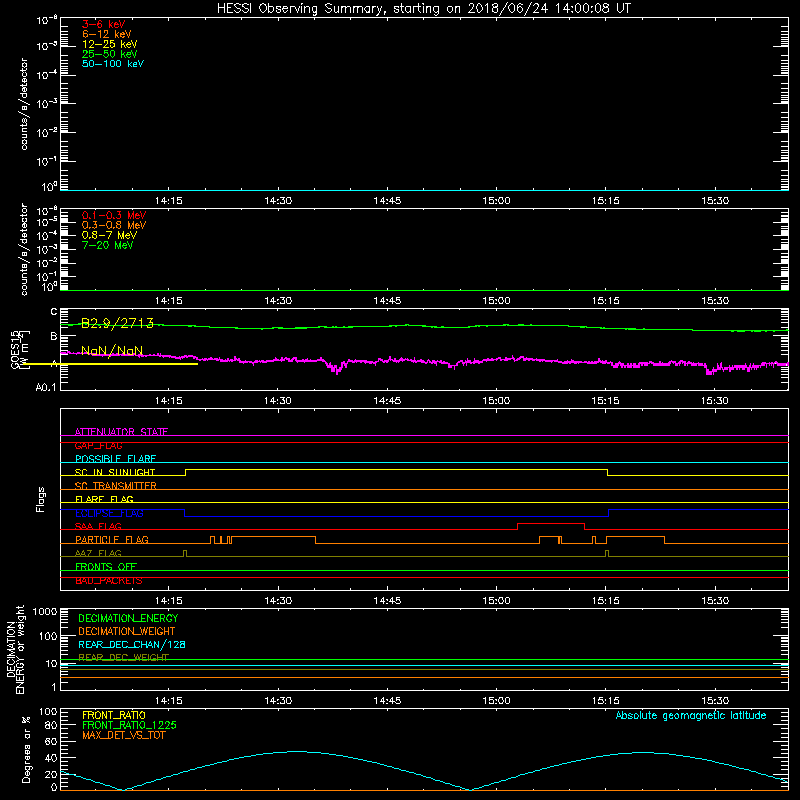Select the vertical Flags axis title
The width and height of the screenshot is (800, 800).
(x=41, y=499)
